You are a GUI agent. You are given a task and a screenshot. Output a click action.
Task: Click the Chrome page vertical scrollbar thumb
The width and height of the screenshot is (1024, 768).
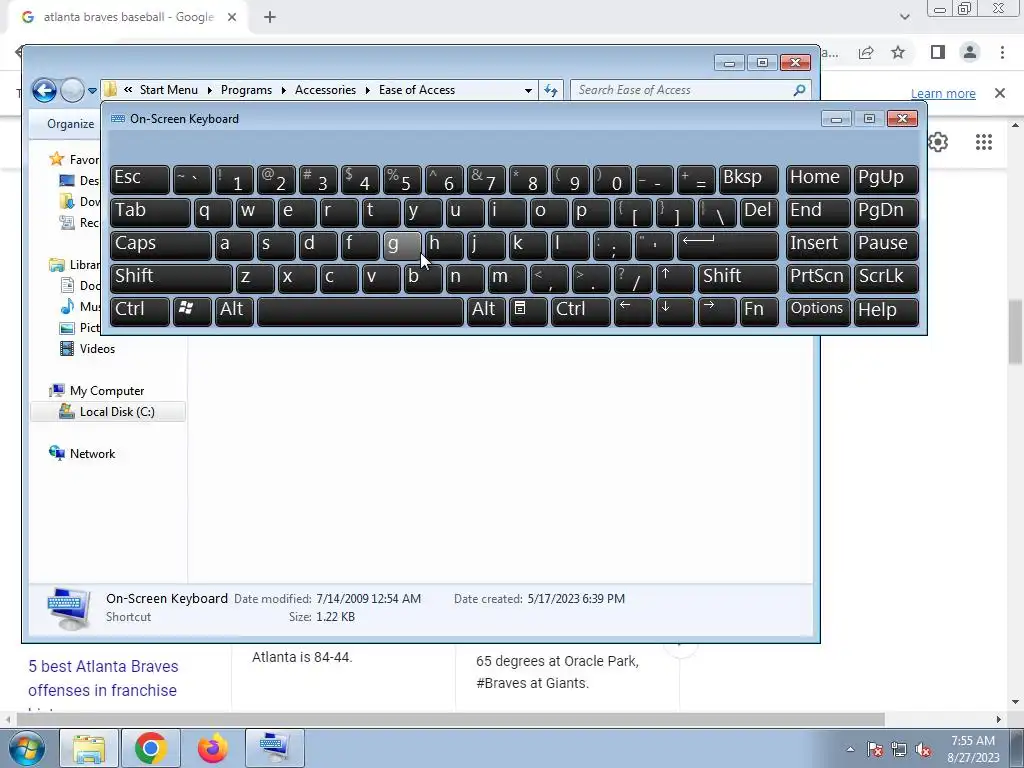1015,332
